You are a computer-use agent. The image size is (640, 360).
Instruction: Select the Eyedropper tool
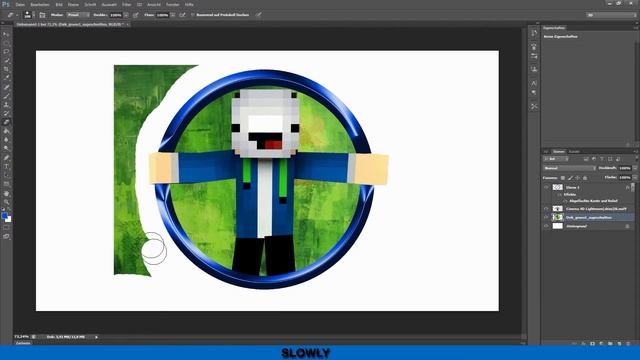click(x=6, y=78)
